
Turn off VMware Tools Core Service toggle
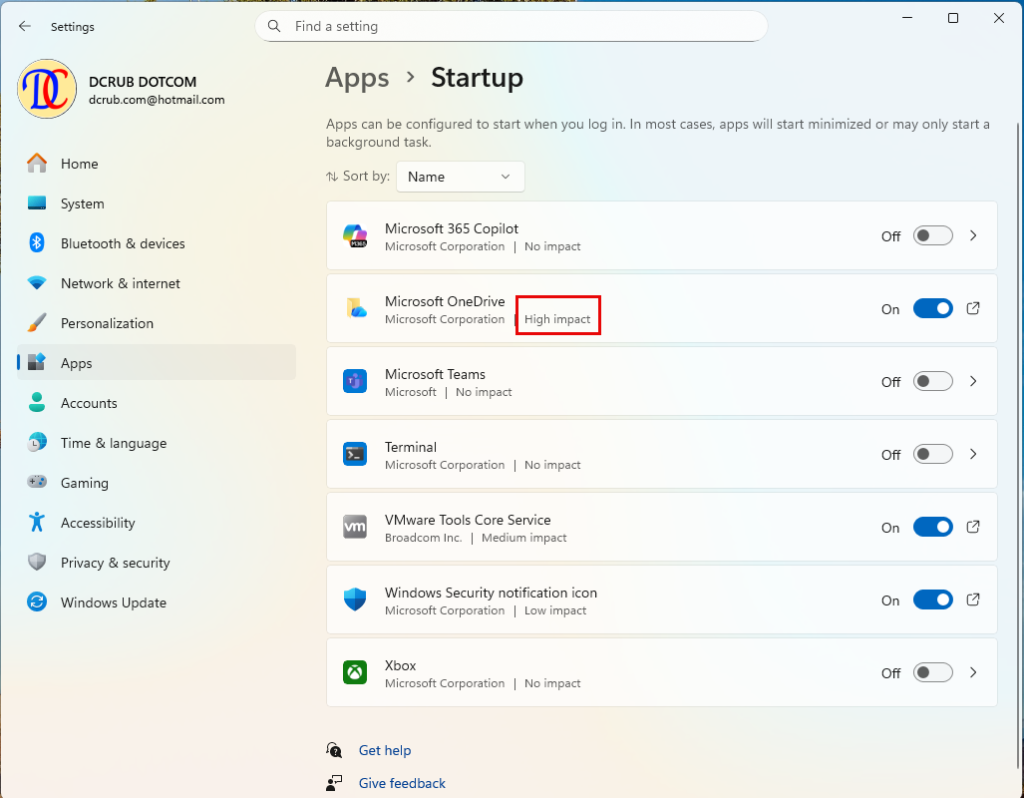point(933,527)
